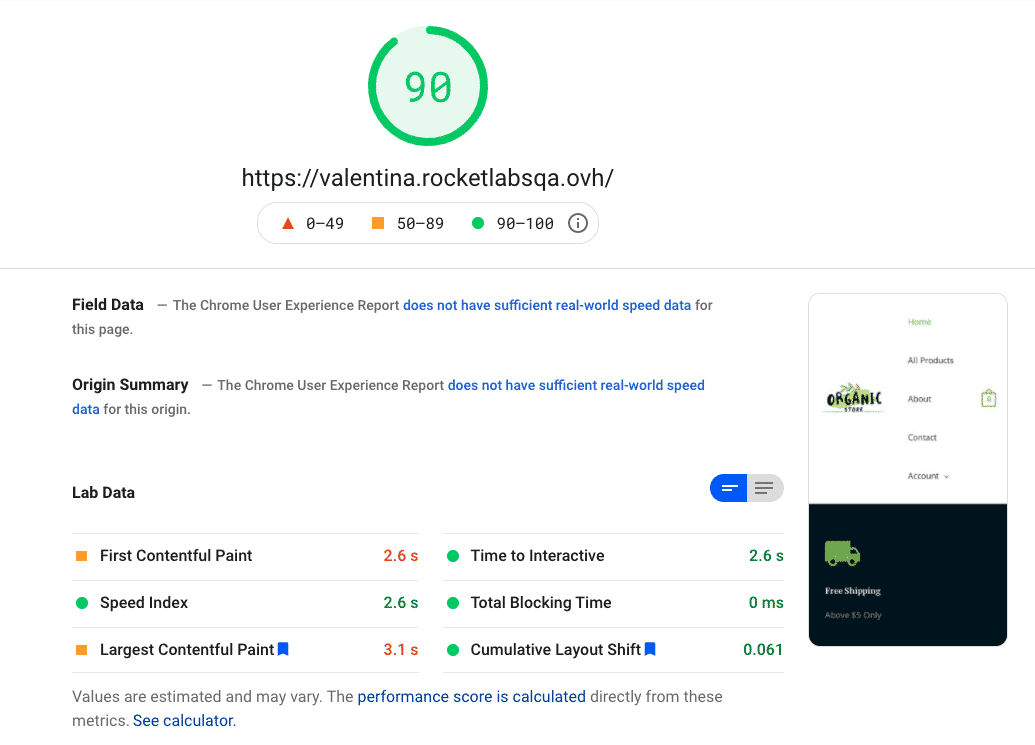This screenshot has width=1035, height=745.
Task: Click the red triangle 0–49 legend icon
Action: coord(288,223)
